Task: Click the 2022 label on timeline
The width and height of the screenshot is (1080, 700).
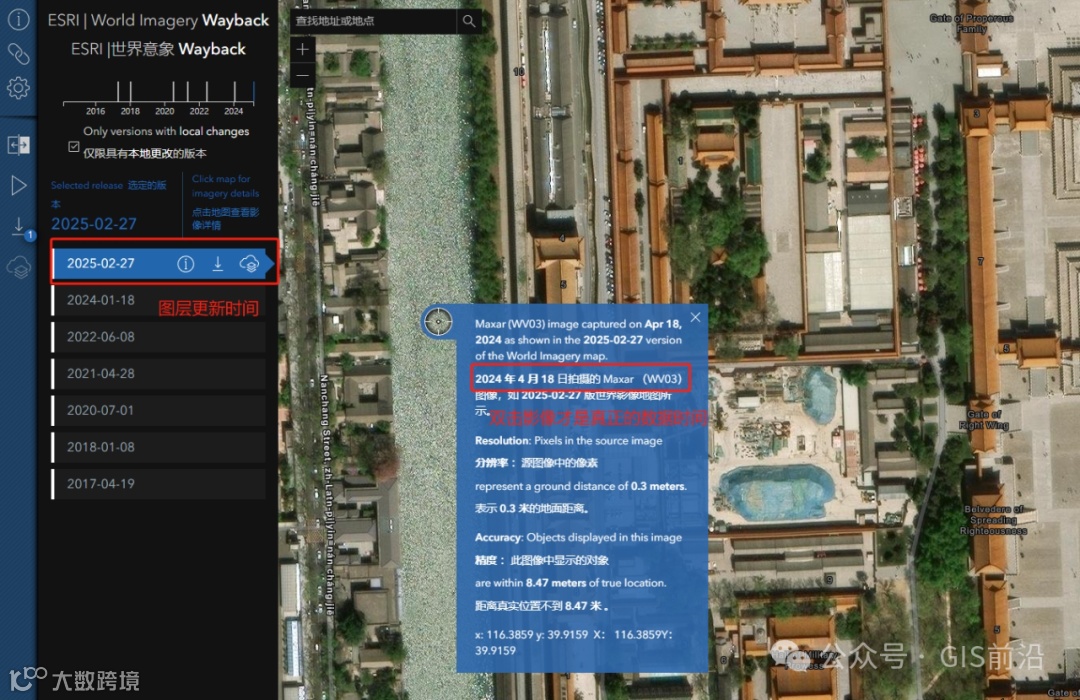Action: pos(199,111)
